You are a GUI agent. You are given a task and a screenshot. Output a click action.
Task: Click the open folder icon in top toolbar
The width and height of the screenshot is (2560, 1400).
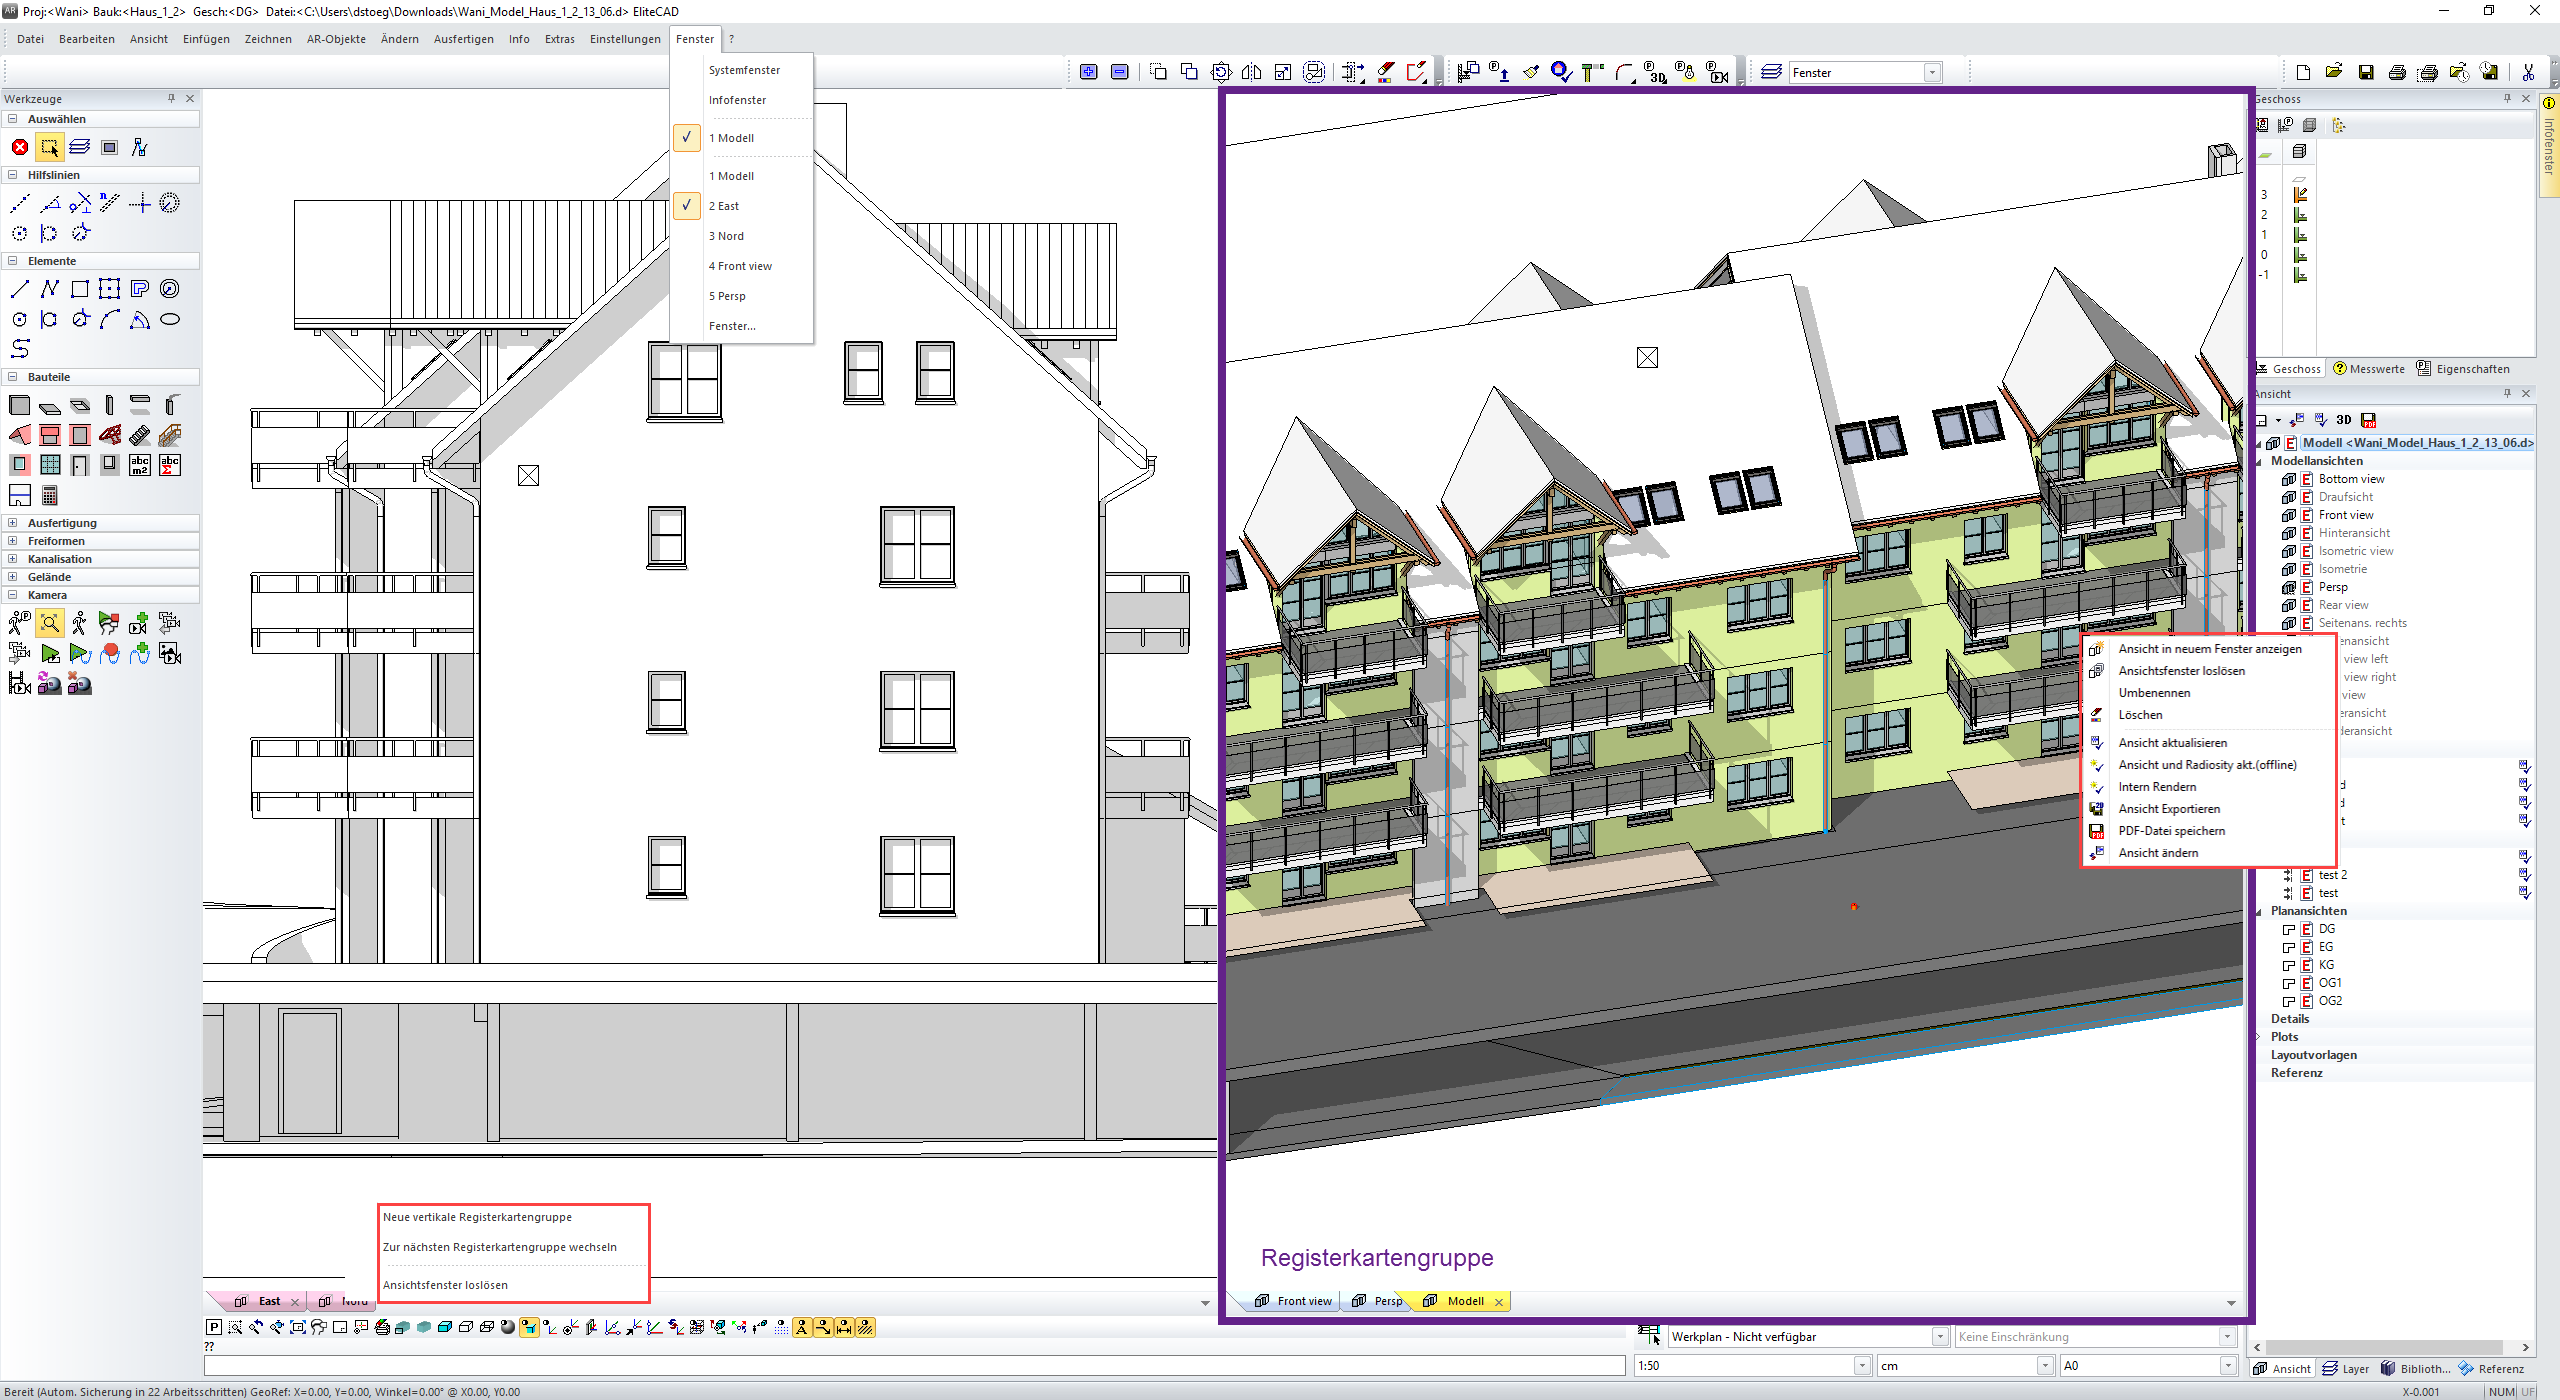[2334, 72]
